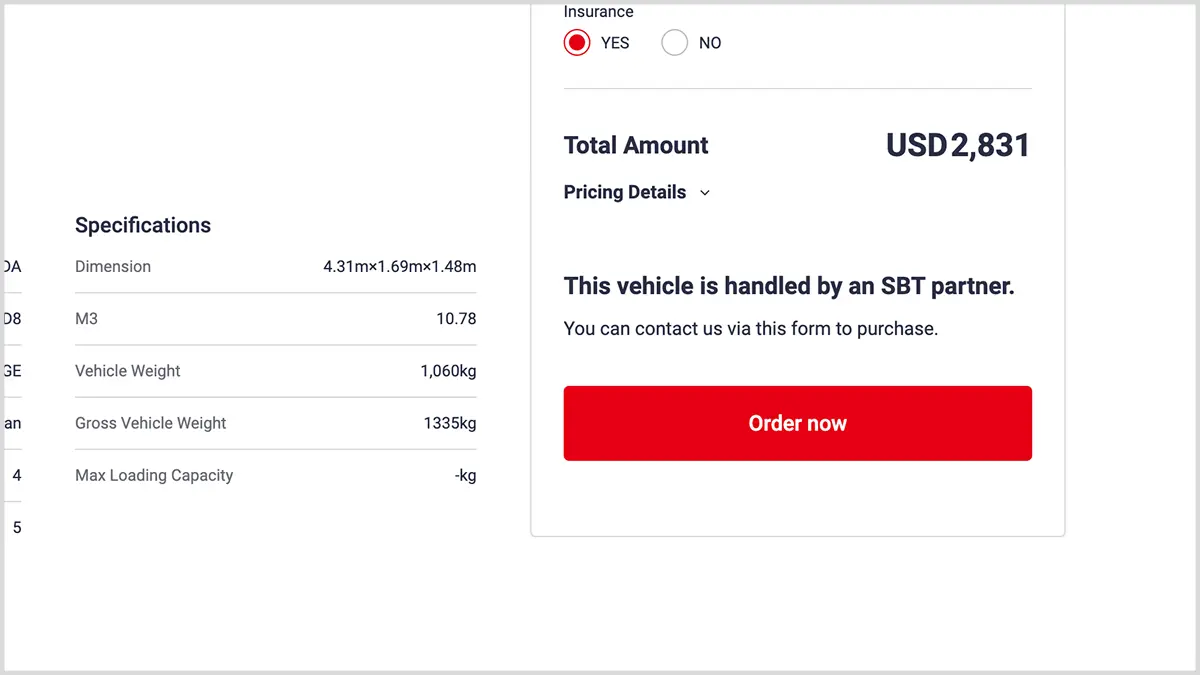1200x675 pixels.
Task: Click the Total Amount label
Action: [636, 146]
